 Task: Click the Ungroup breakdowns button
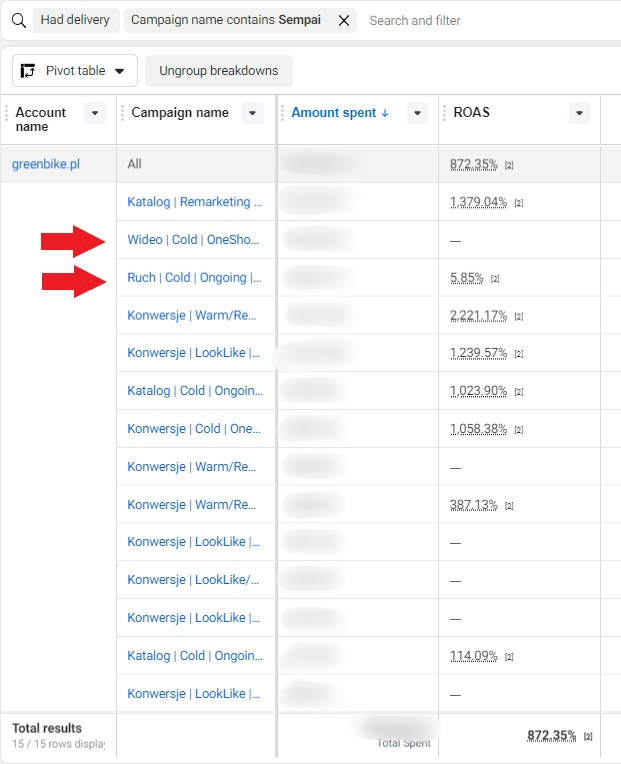coord(219,71)
